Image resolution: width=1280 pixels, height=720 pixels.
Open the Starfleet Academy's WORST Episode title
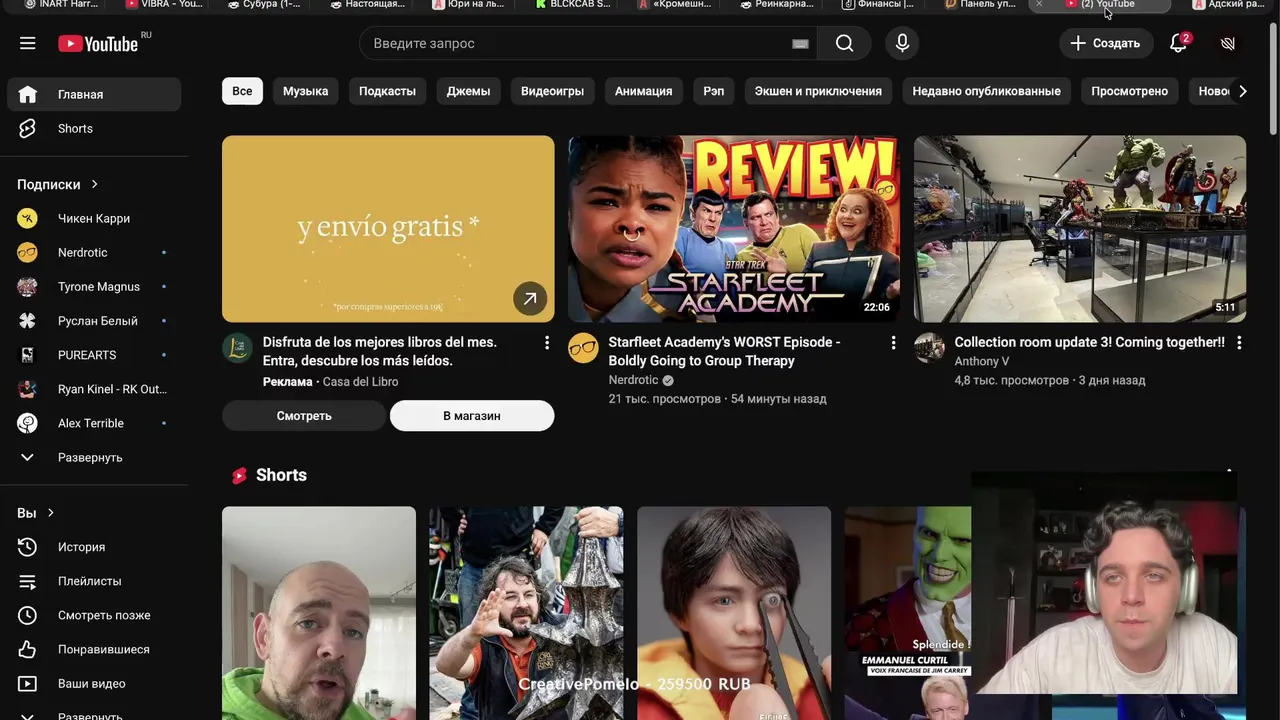(x=724, y=351)
